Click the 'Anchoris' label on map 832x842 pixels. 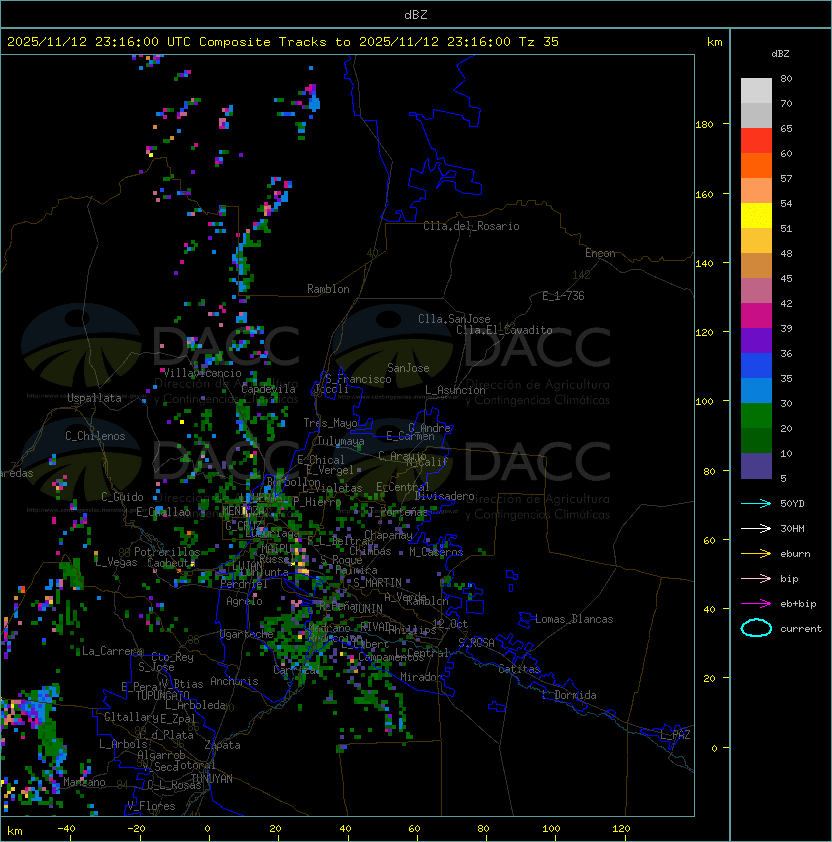click(234, 681)
